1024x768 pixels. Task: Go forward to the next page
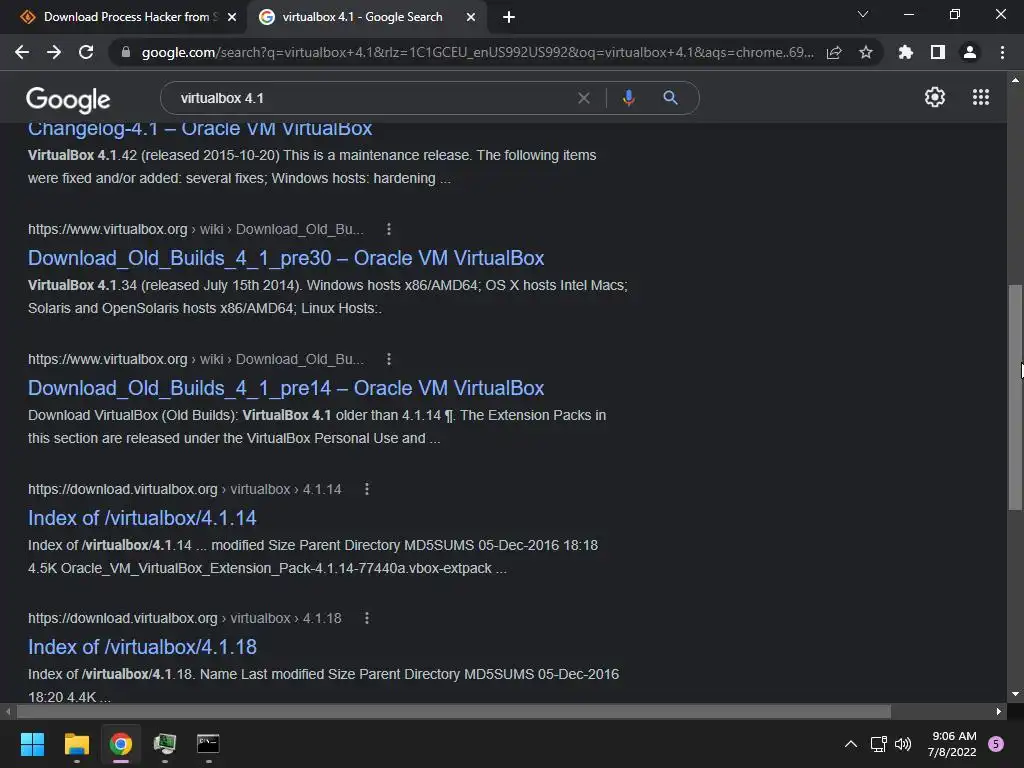point(54,52)
